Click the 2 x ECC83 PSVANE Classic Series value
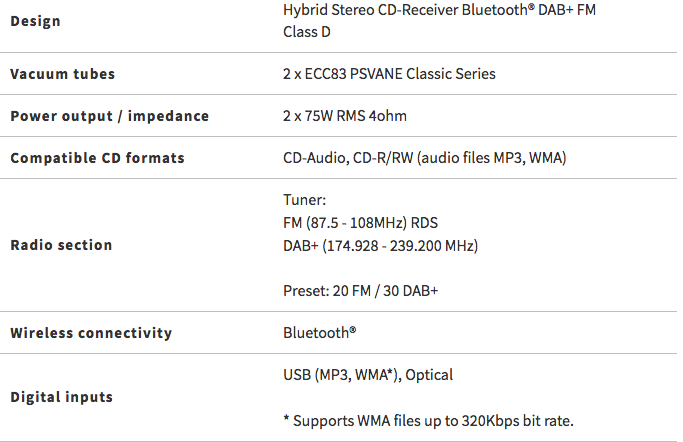Screen dimensions: 683x442 pos(389,74)
